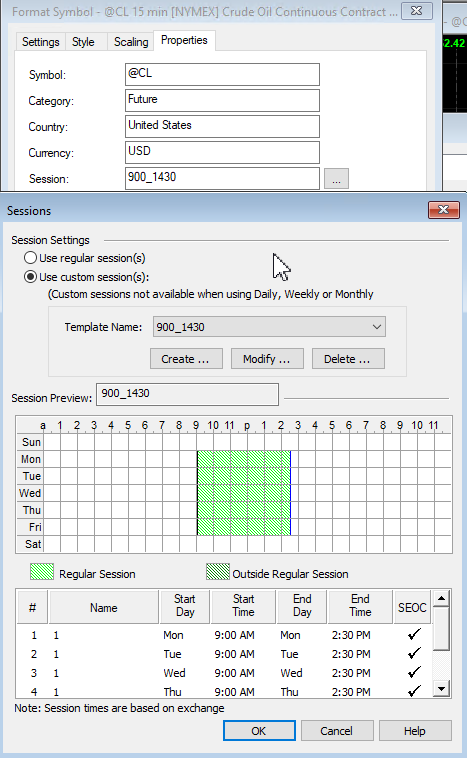Viewport: 467px width, 758px height.
Task: Switch to the Style tab
Action: click(x=83, y=42)
